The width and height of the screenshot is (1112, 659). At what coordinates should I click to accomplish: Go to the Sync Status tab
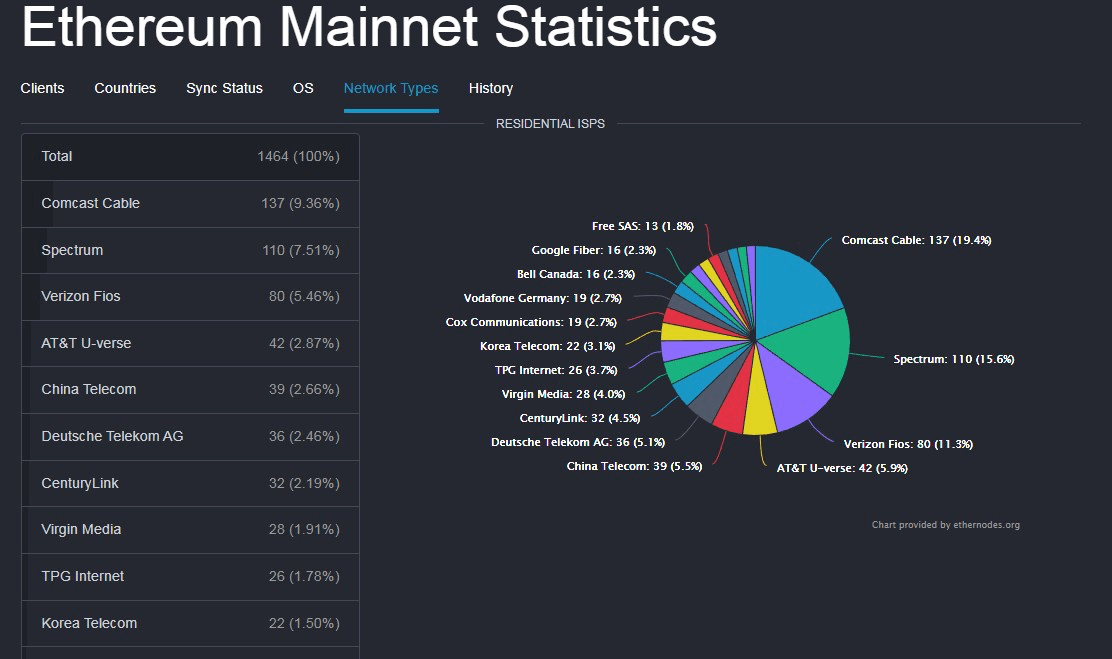tap(224, 88)
